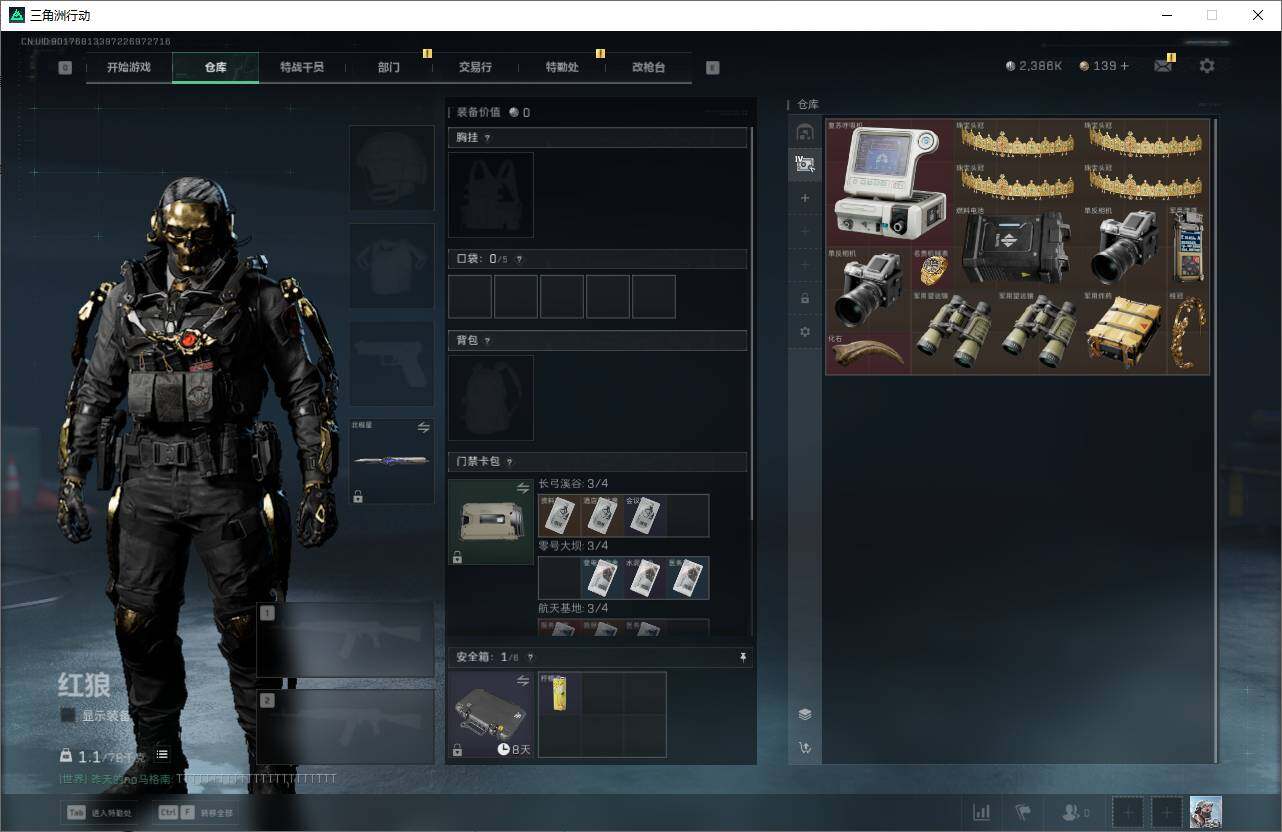Select the empty backpack slot
1282x832 pixels.
coord(491,398)
